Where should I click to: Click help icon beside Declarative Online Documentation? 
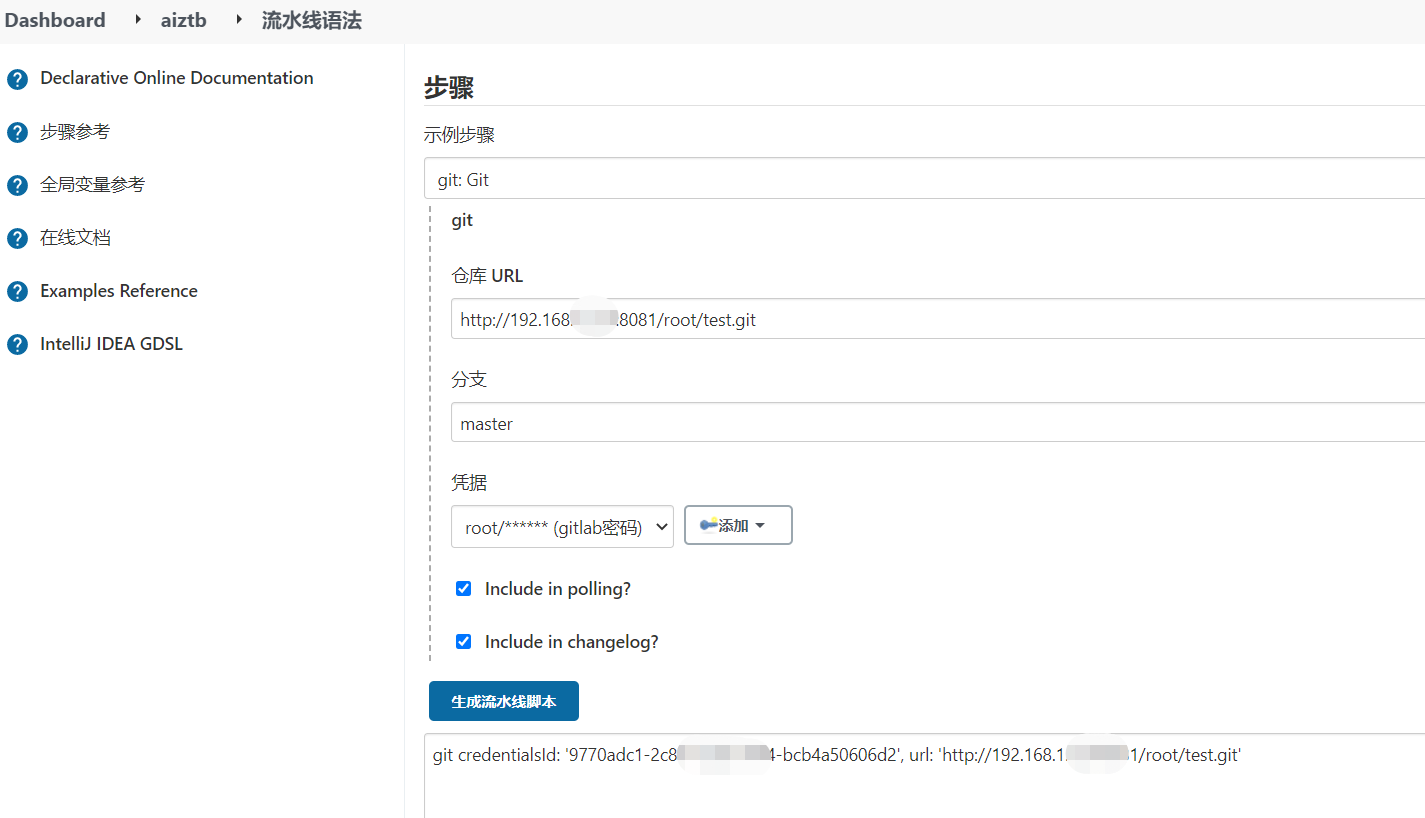(17, 79)
